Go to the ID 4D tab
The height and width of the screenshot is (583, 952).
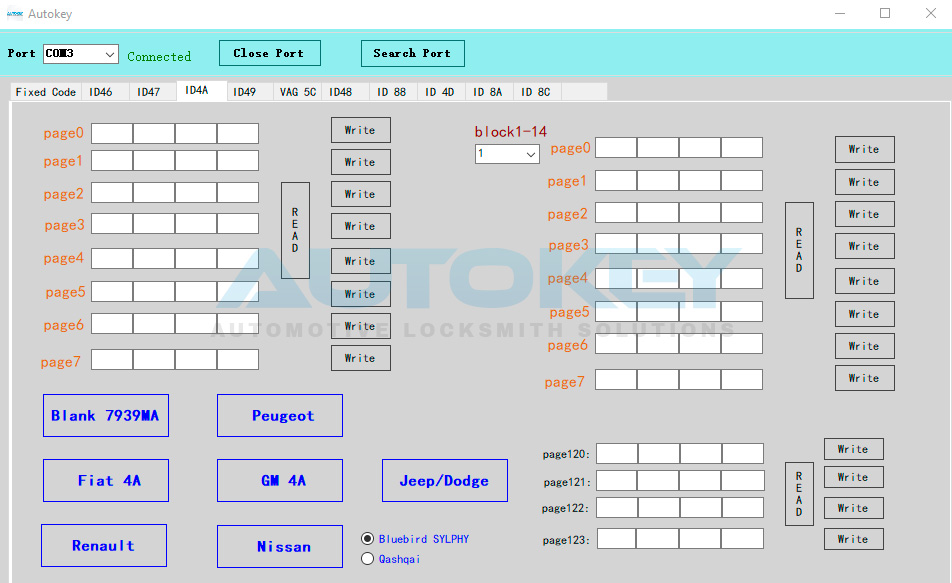440,92
